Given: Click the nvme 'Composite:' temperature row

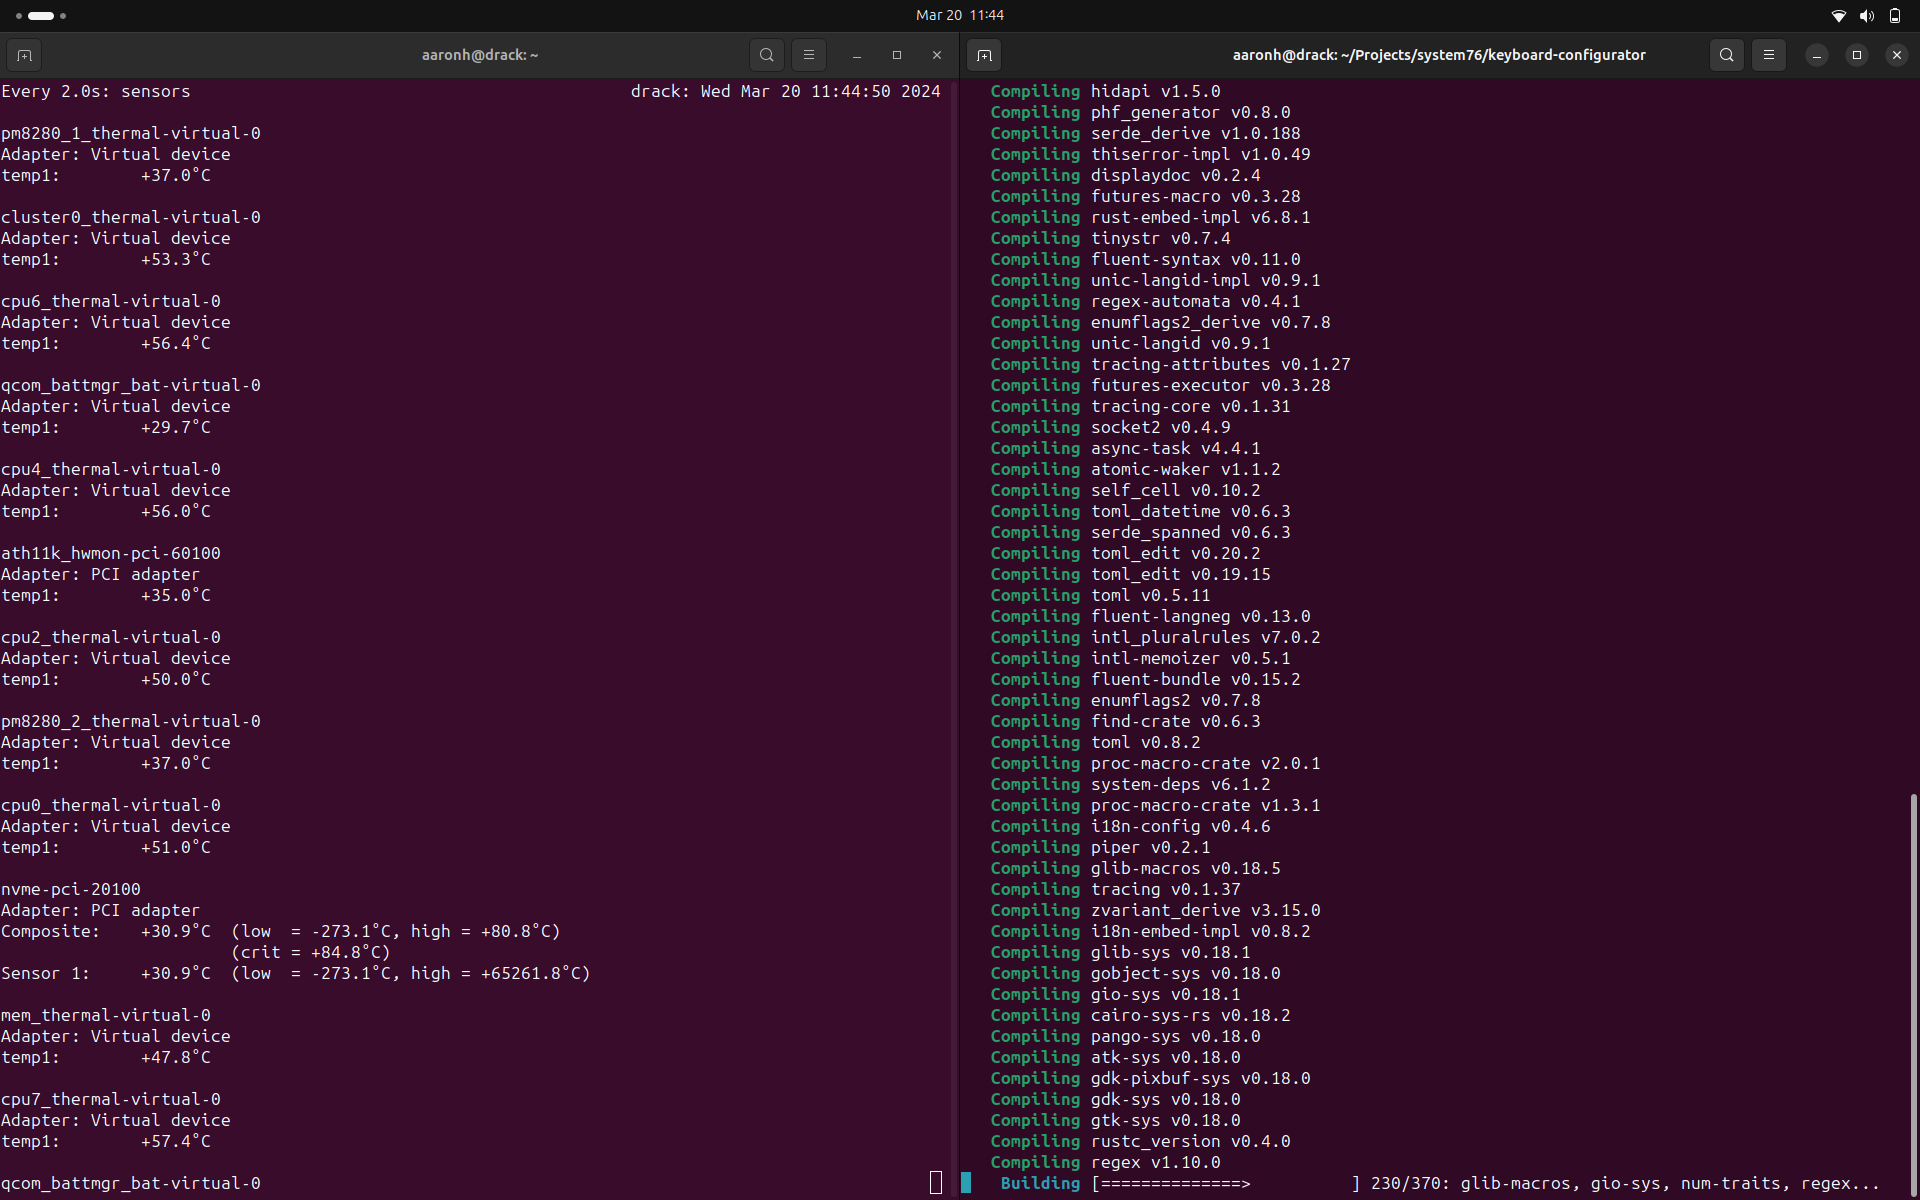Looking at the screenshot, I should click(x=281, y=931).
